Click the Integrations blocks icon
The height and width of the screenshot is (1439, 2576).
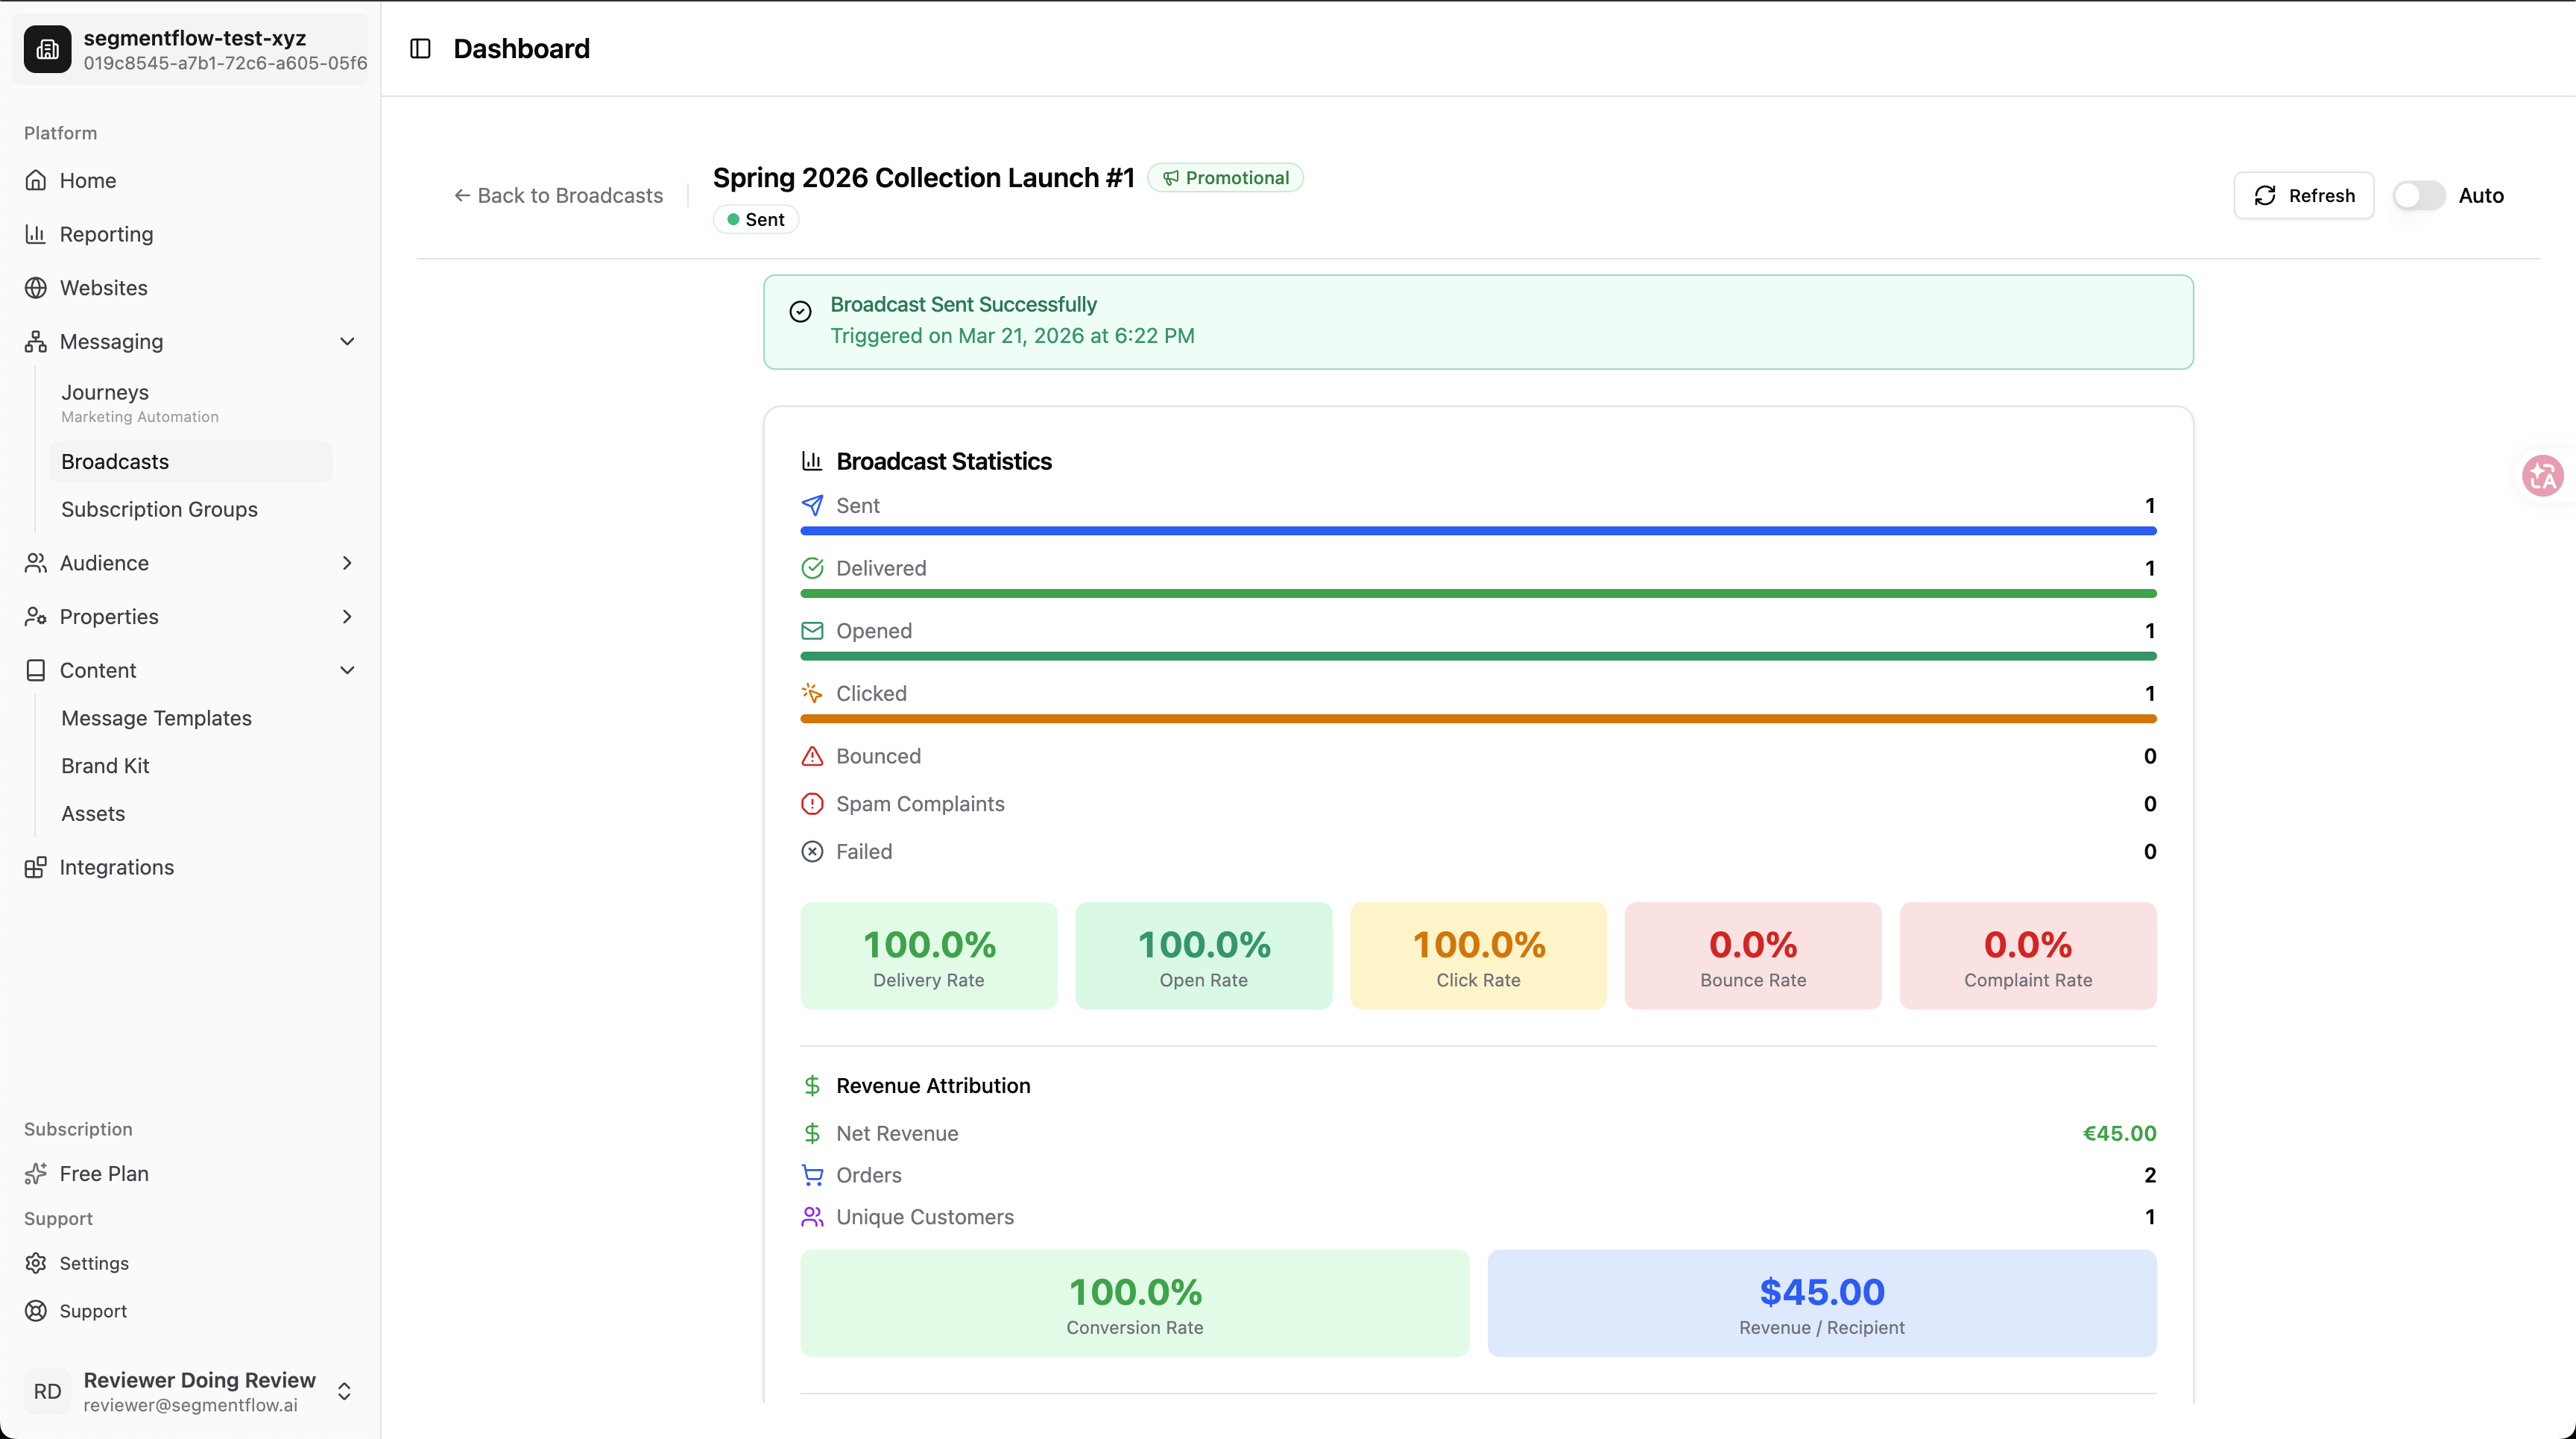tap(36, 867)
